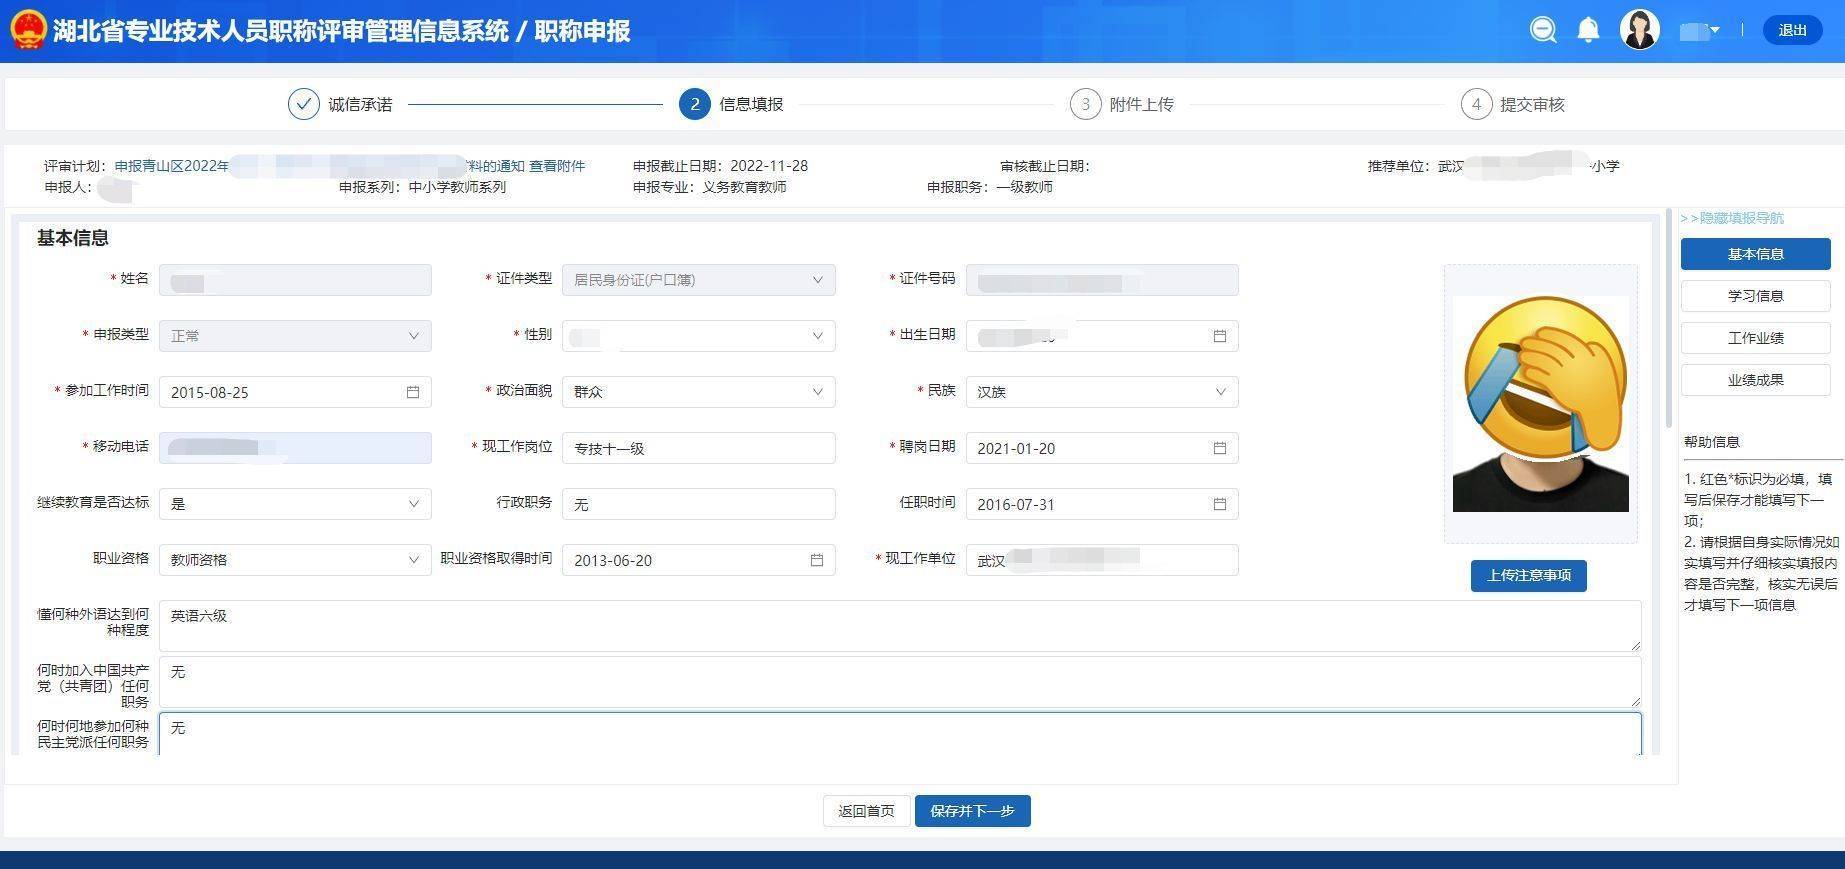Viewport: 1845px width, 869px height.
Task: Click the 保存并下一步 button
Action: [972, 811]
